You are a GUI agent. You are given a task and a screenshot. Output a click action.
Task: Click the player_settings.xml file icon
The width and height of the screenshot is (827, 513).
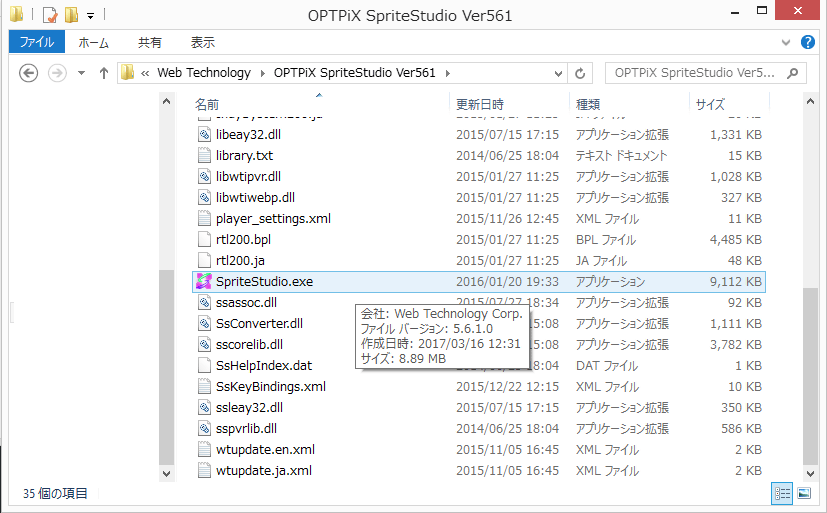[x=204, y=218]
